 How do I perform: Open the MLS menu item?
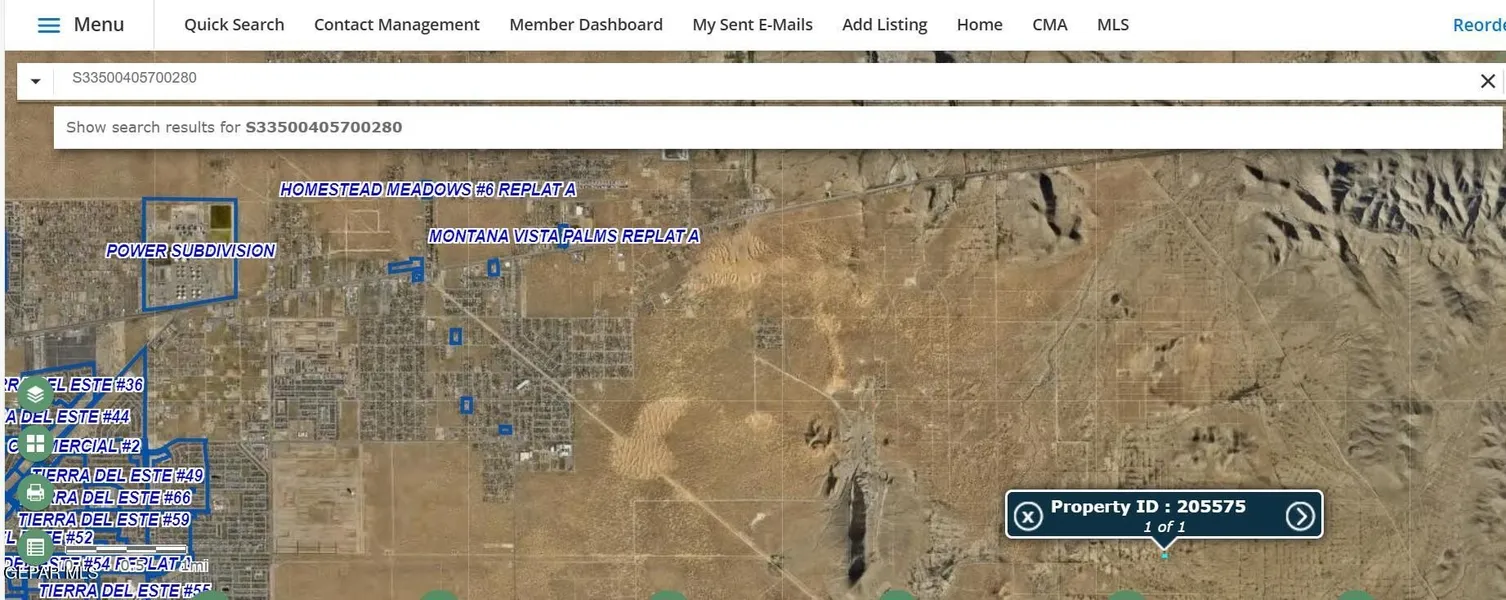pos(1112,25)
